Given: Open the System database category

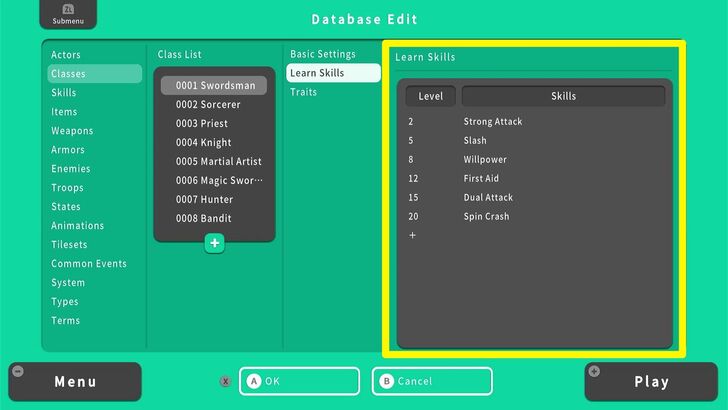Looking at the screenshot, I should pyautogui.click(x=68, y=283).
